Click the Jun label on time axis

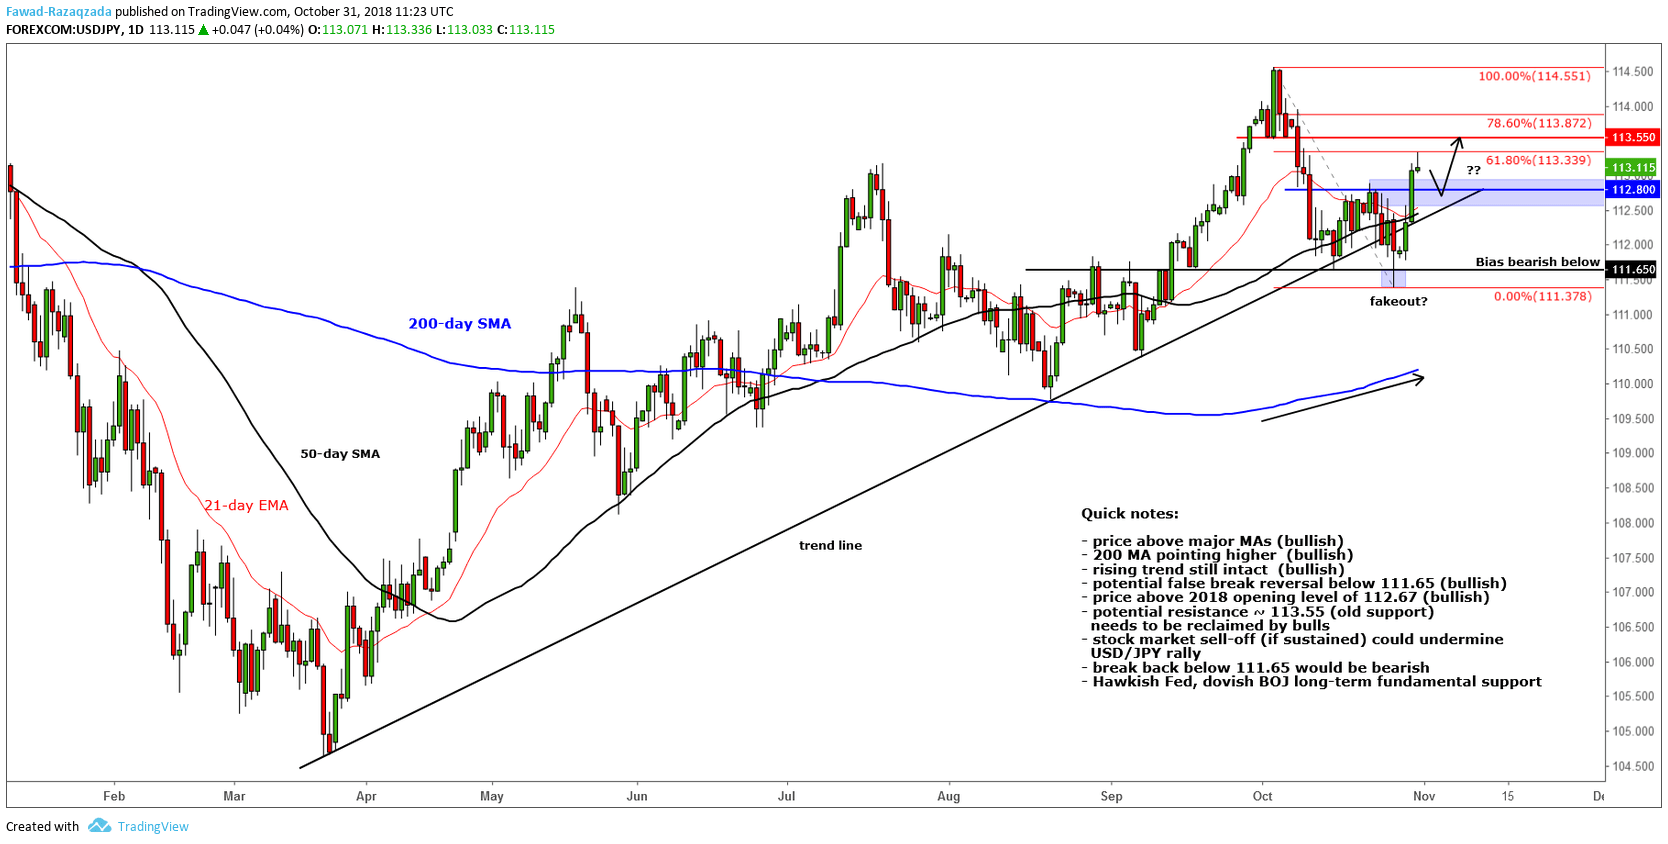[x=637, y=796]
